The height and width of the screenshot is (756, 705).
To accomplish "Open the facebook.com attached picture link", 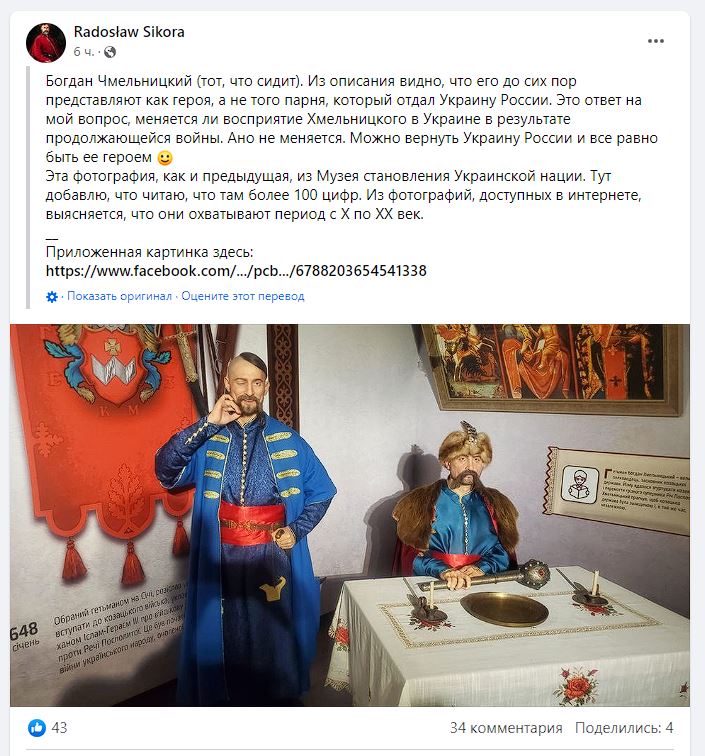I will [x=236, y=270].
